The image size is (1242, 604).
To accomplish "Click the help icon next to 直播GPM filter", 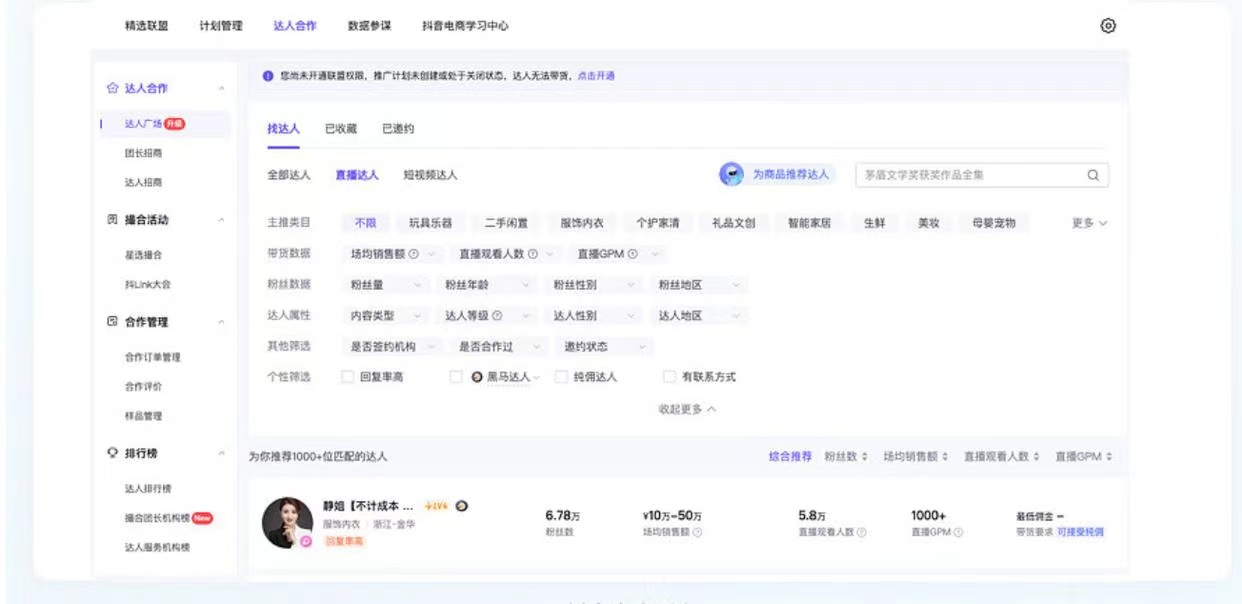I will click(x=632, y=254).
